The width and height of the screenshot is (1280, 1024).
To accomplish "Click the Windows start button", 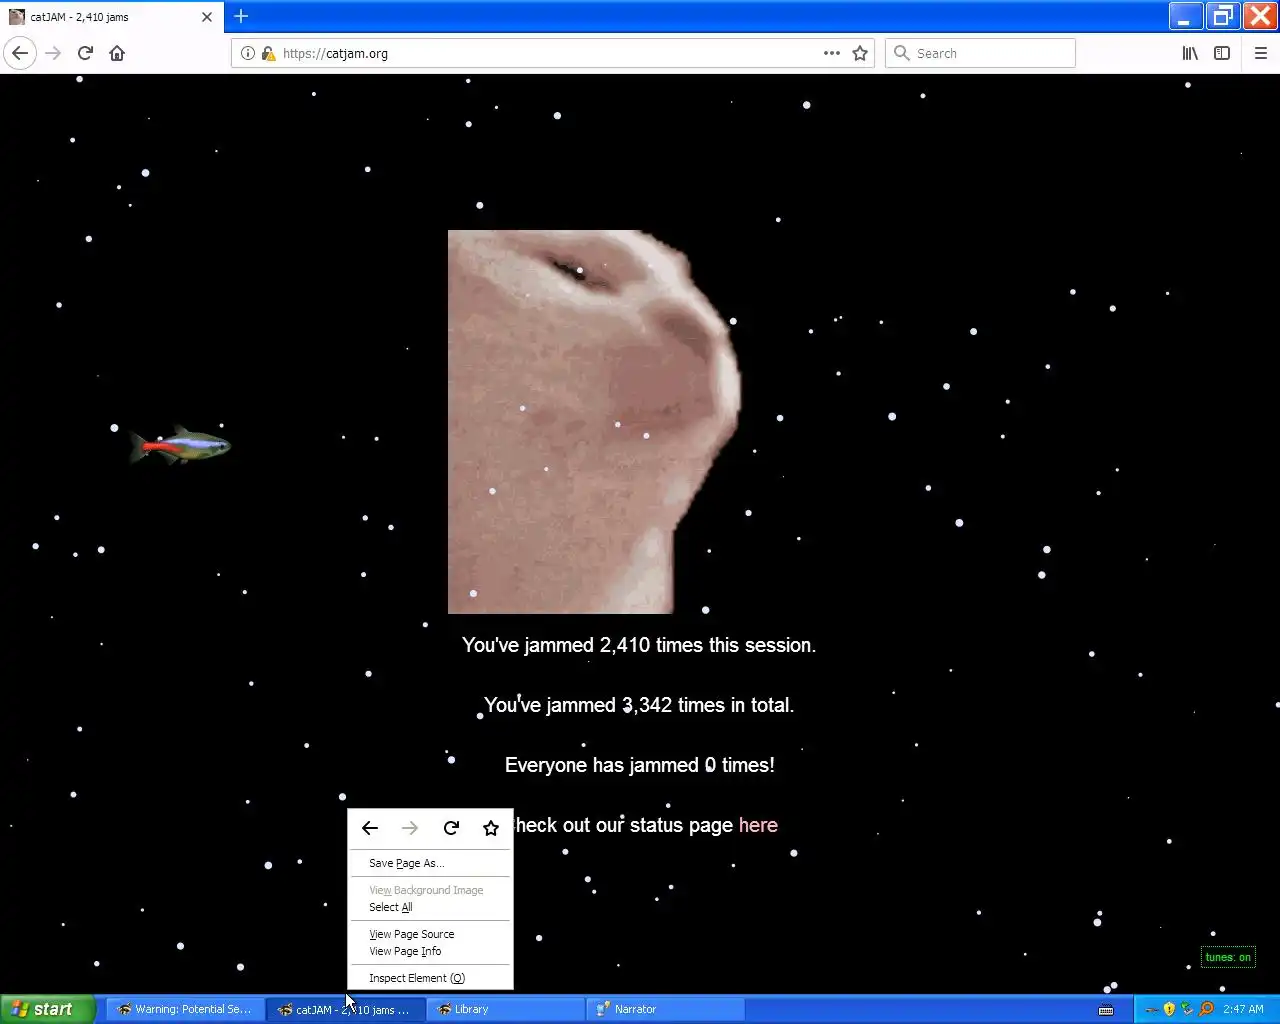I will tap(47, 1009).
